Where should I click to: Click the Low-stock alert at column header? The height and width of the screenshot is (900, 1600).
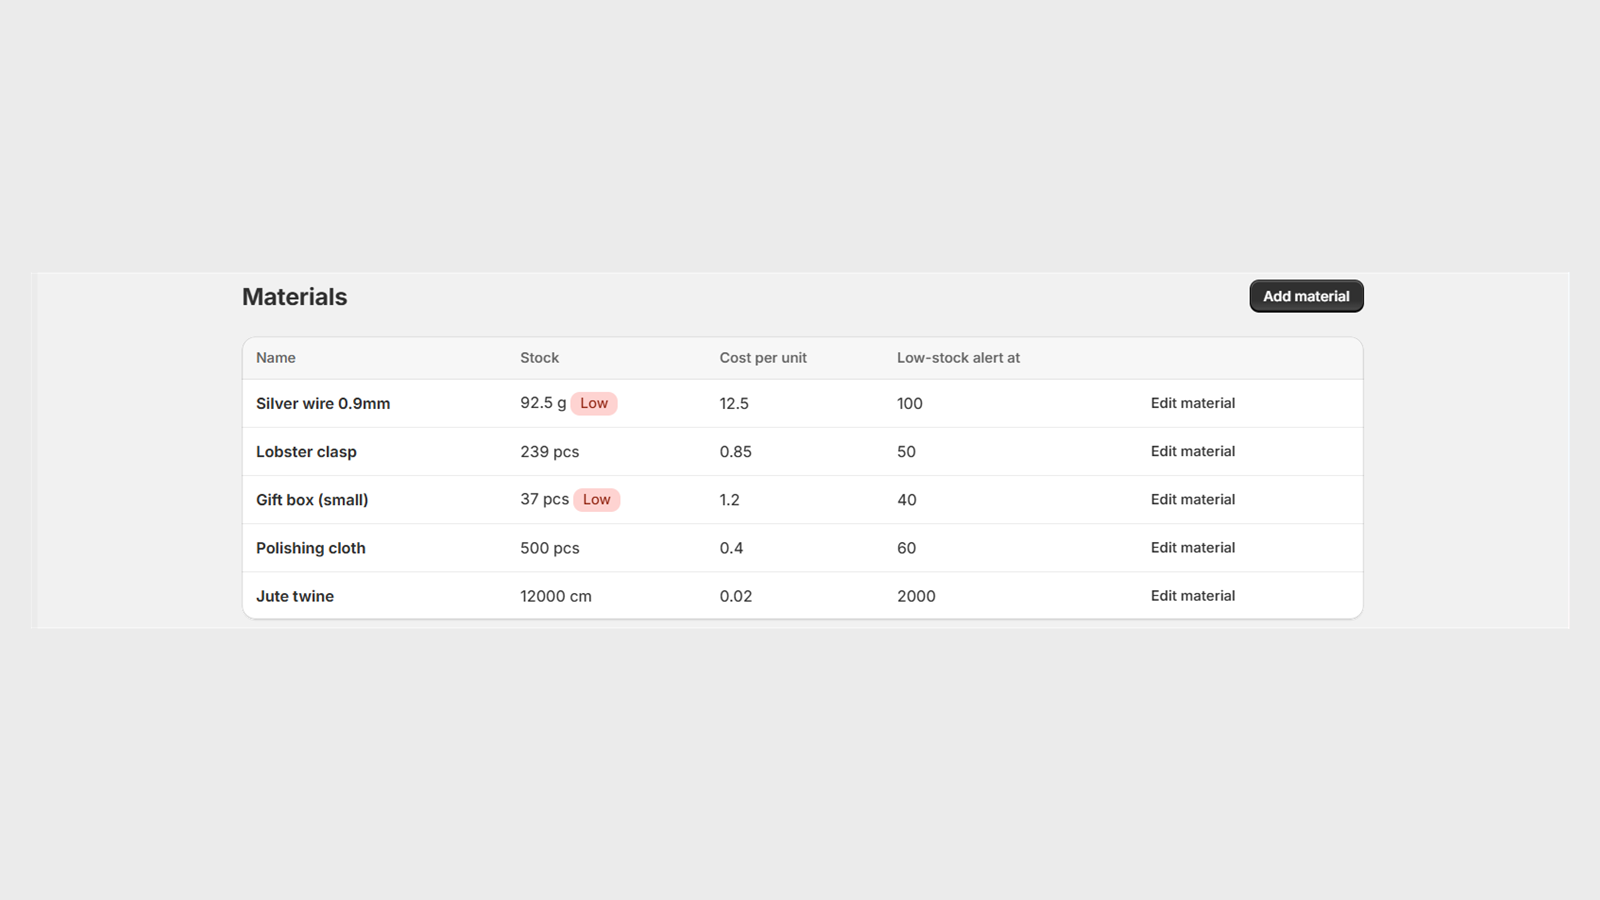click(958, 357)
